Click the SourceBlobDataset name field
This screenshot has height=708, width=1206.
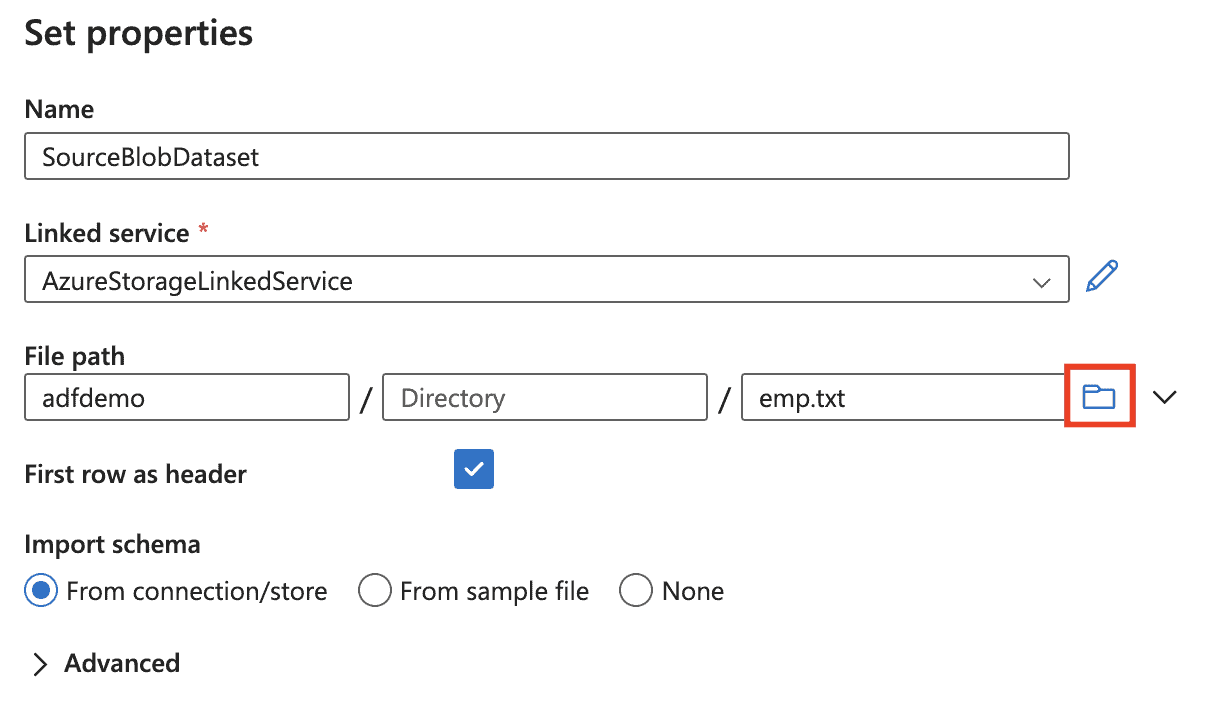pos(546,157)
